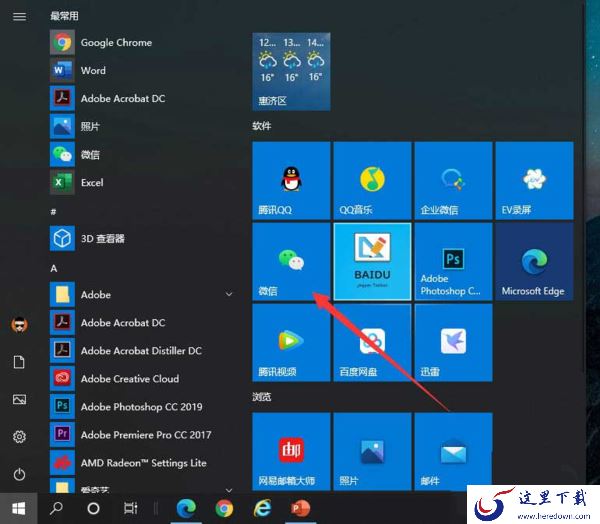Open the EV录屏 tile
Screen dimensions: 600x524
535,180
